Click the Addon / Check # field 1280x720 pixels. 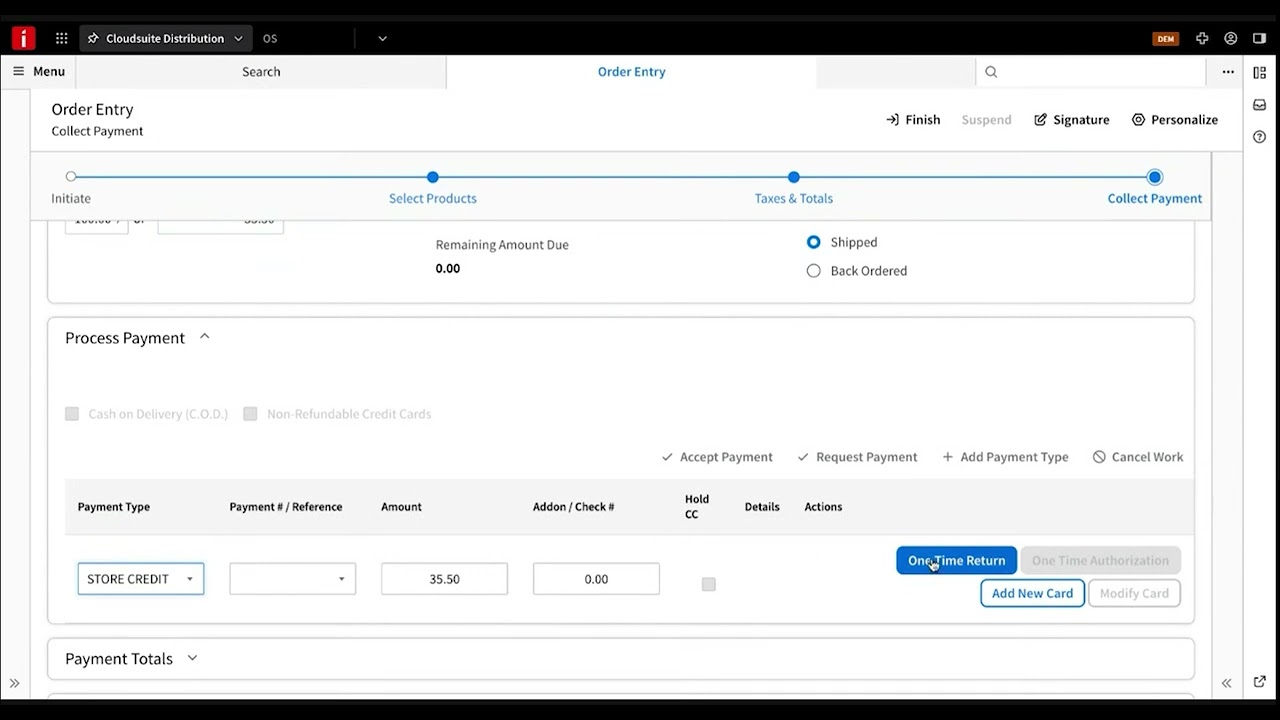coord(596,579)
